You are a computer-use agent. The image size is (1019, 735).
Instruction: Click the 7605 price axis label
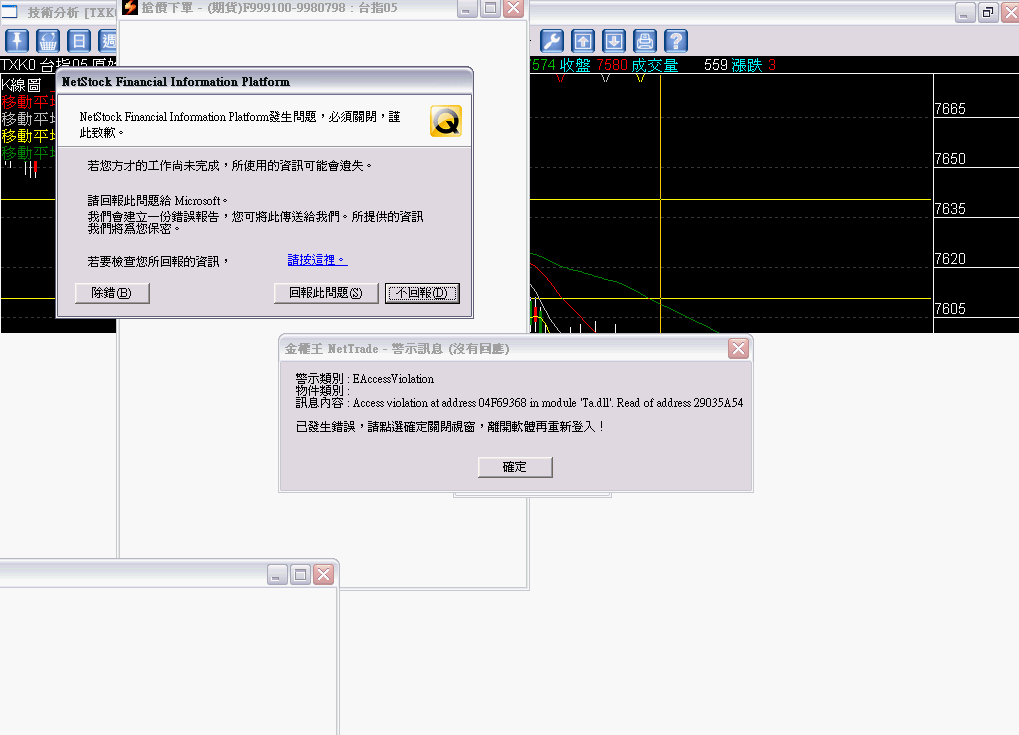950,309
